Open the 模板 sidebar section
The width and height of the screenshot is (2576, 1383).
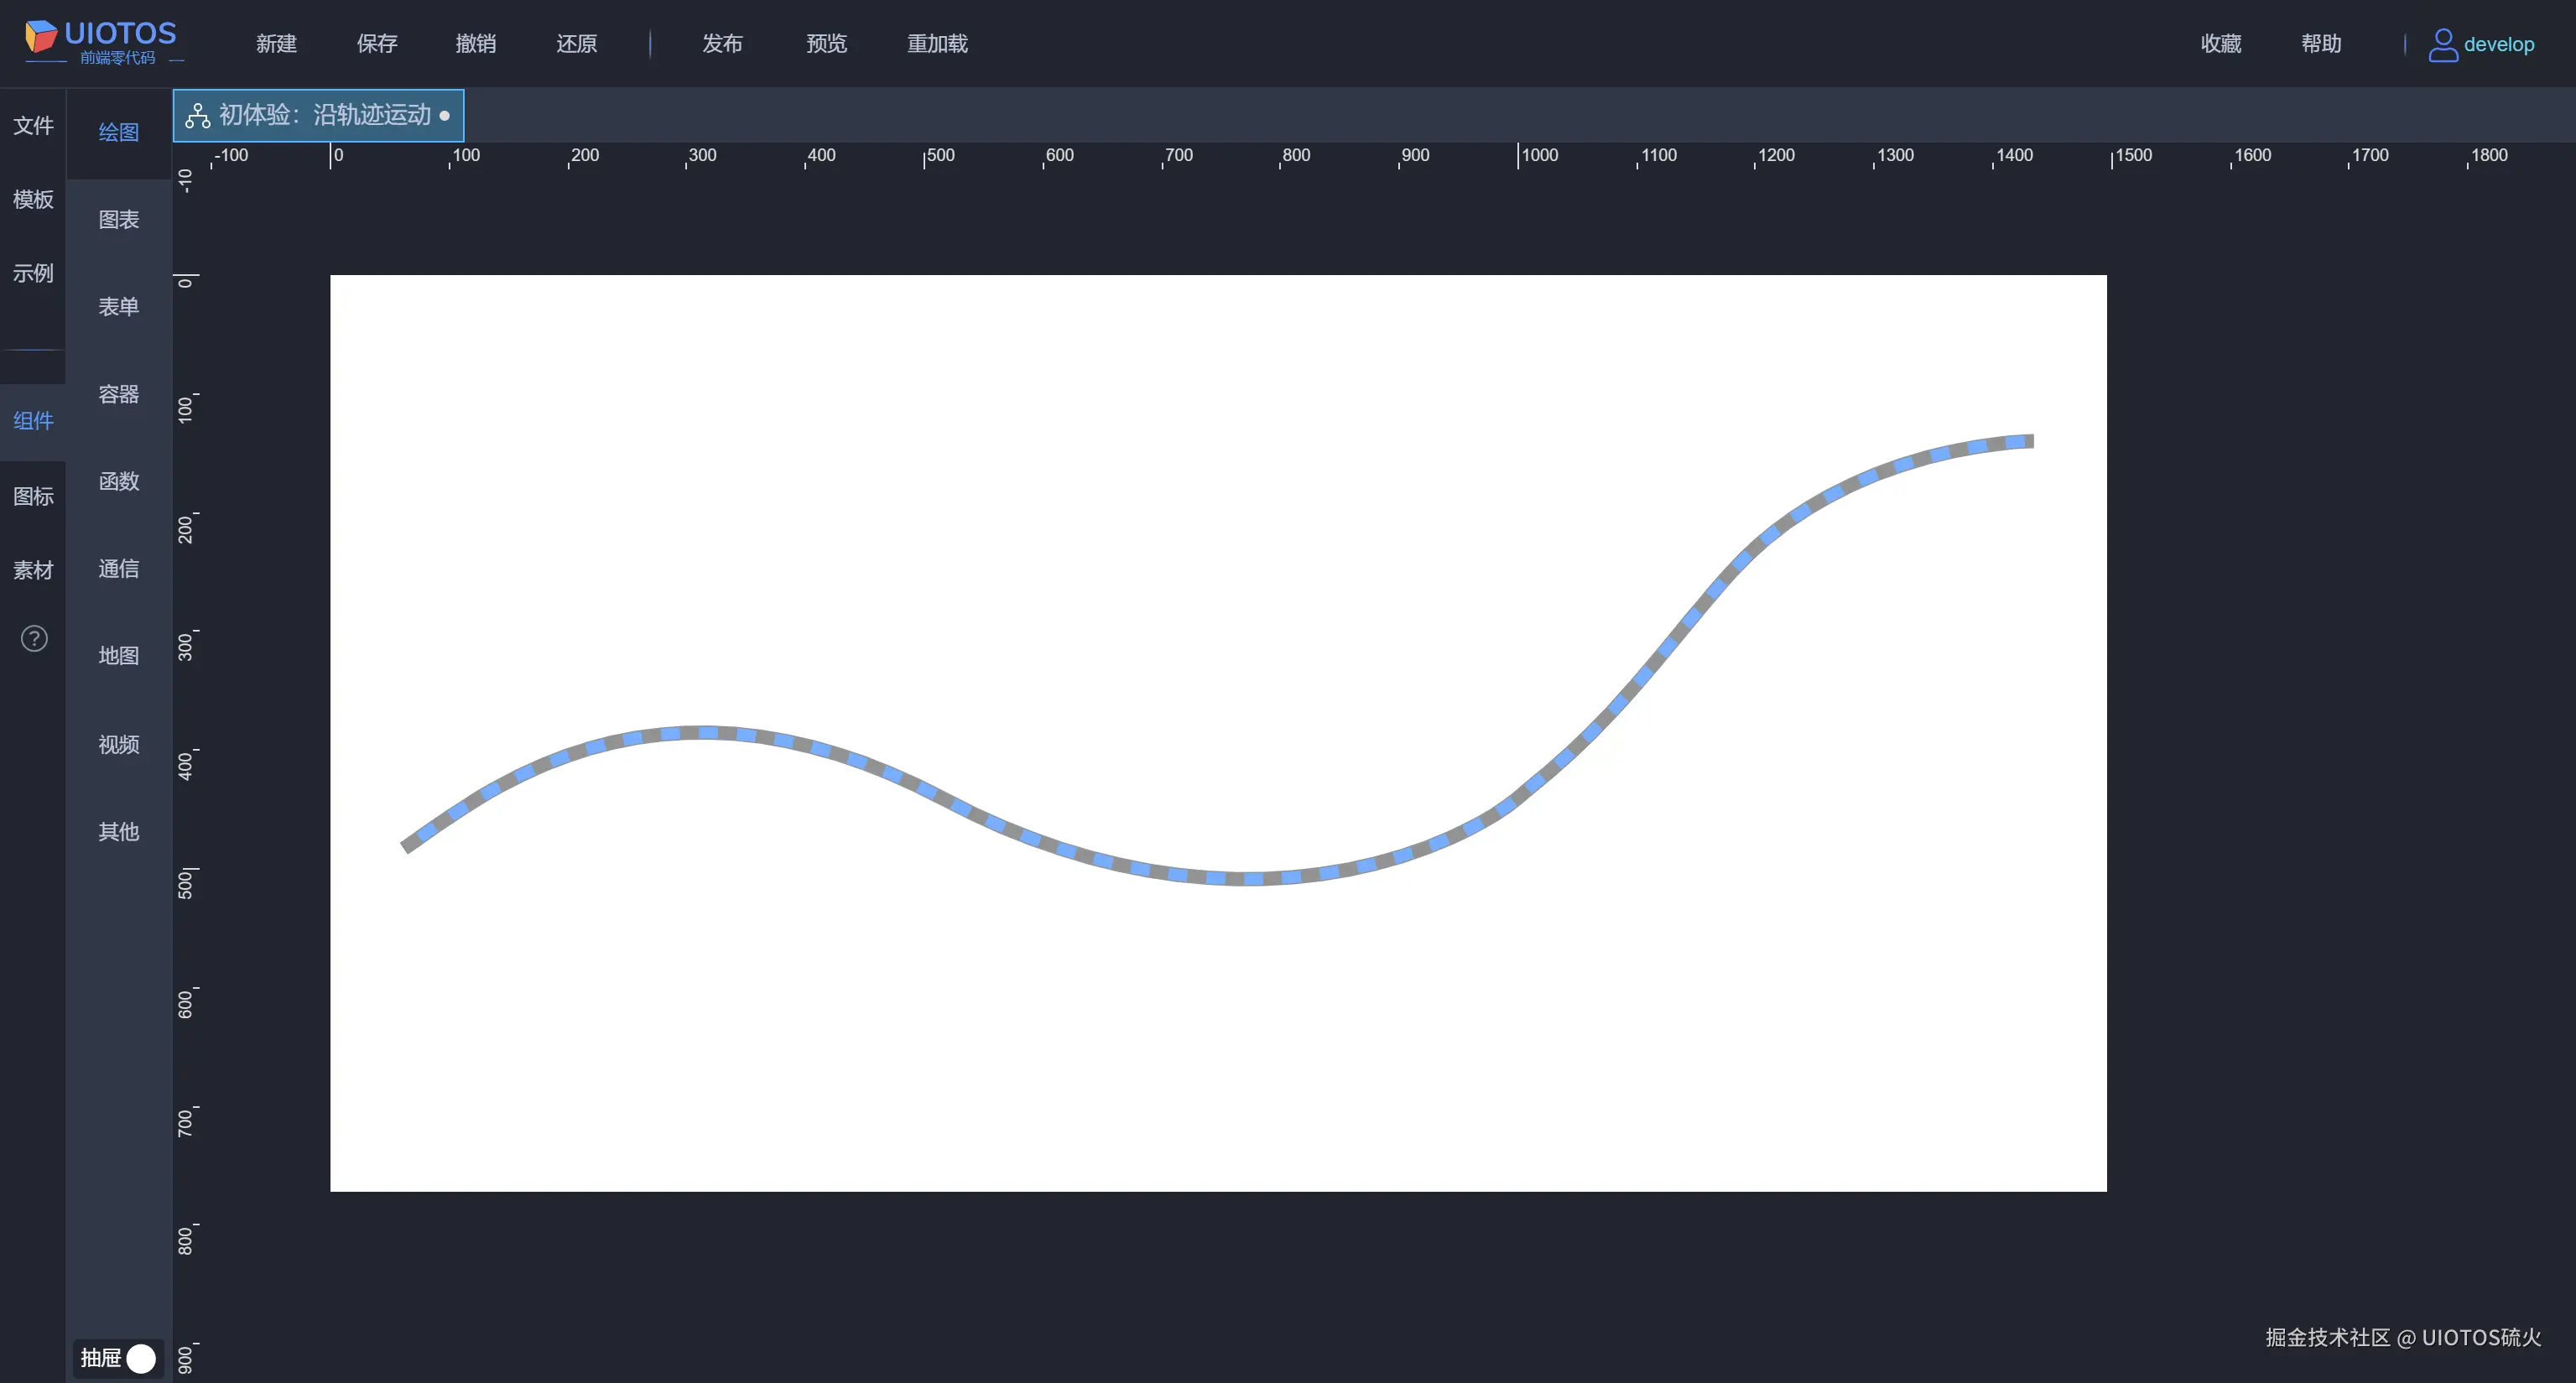[x=33, y=199]
